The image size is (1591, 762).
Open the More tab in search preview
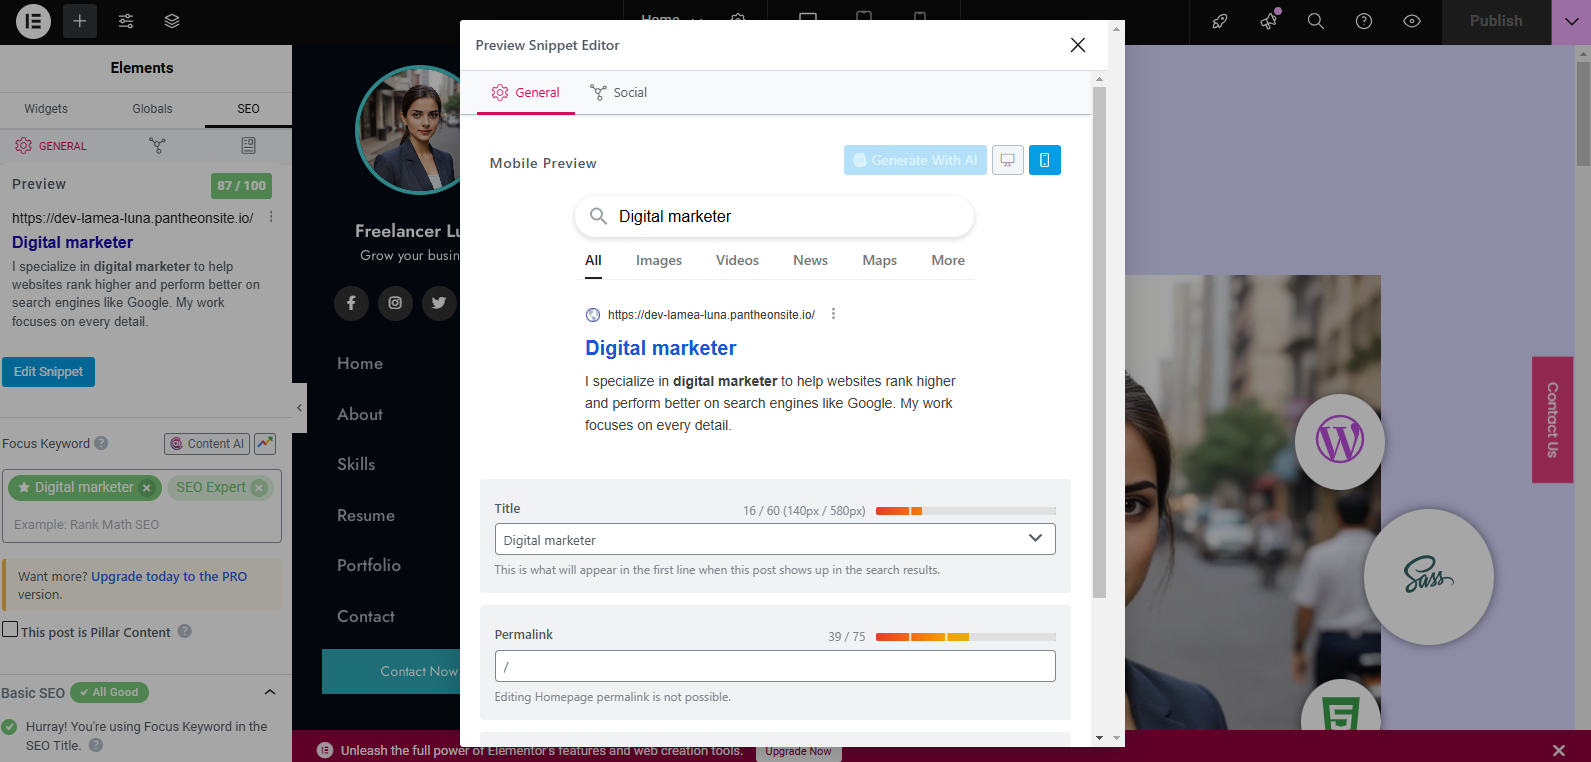[x=948, y=260]
